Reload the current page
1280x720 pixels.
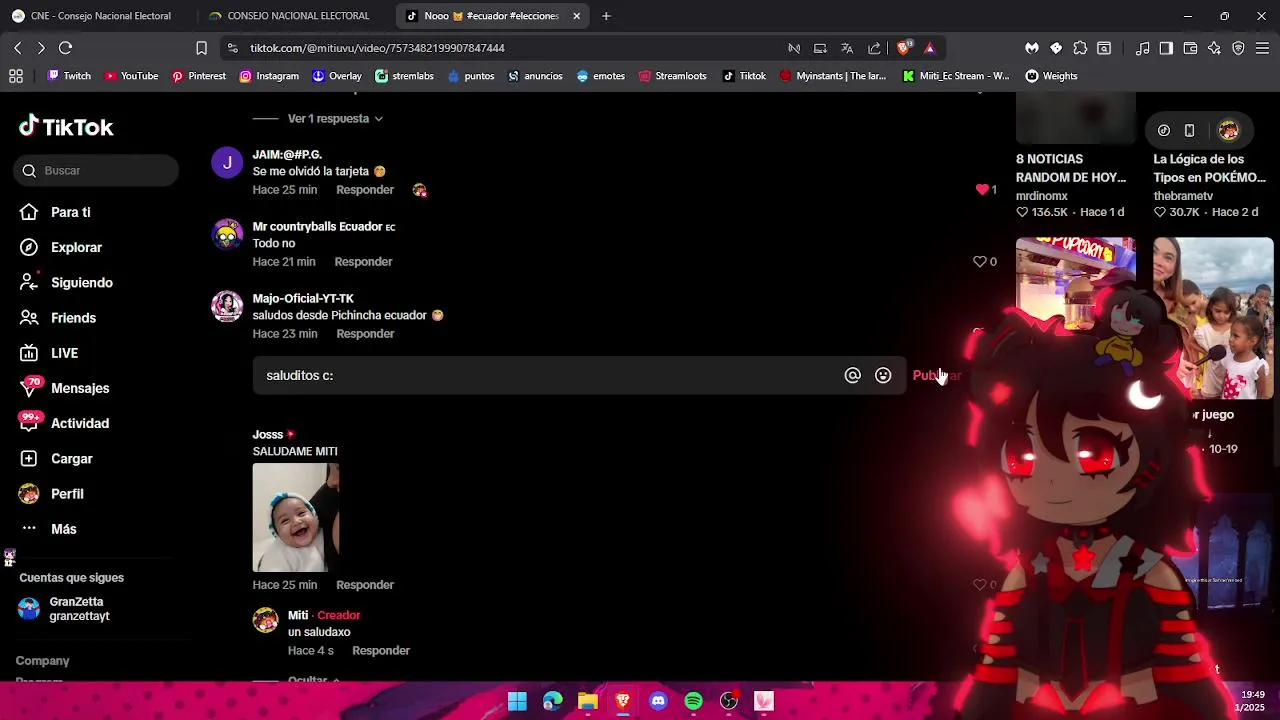pos(65,48)
